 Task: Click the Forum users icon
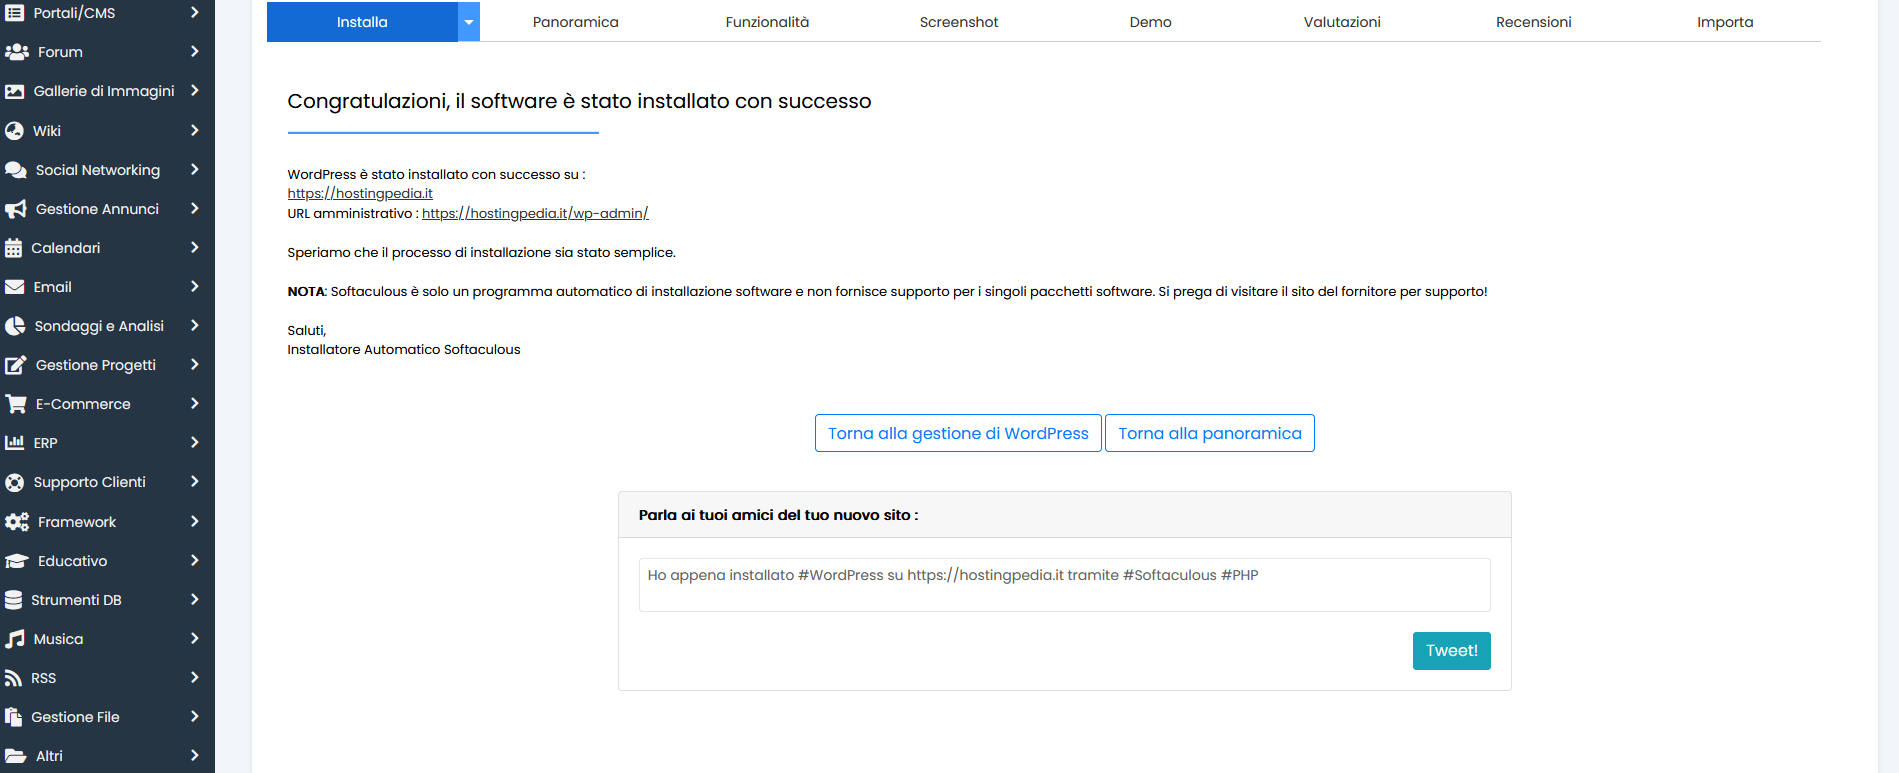(16, 52)
